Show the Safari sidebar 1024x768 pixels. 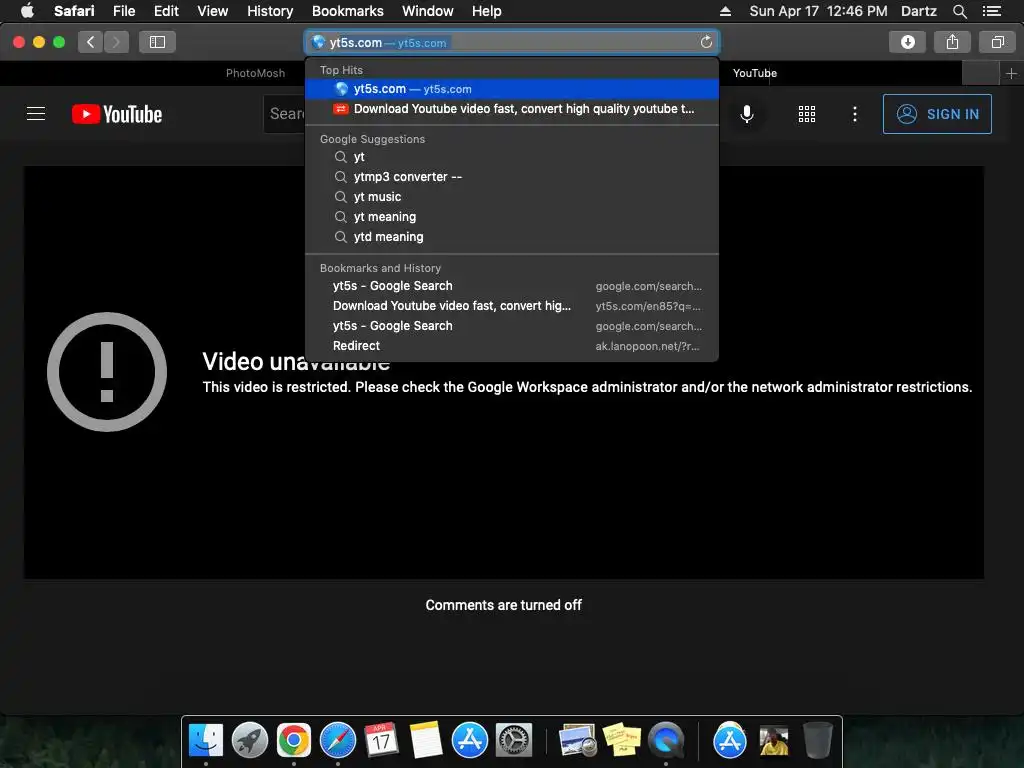coord(157,42)
